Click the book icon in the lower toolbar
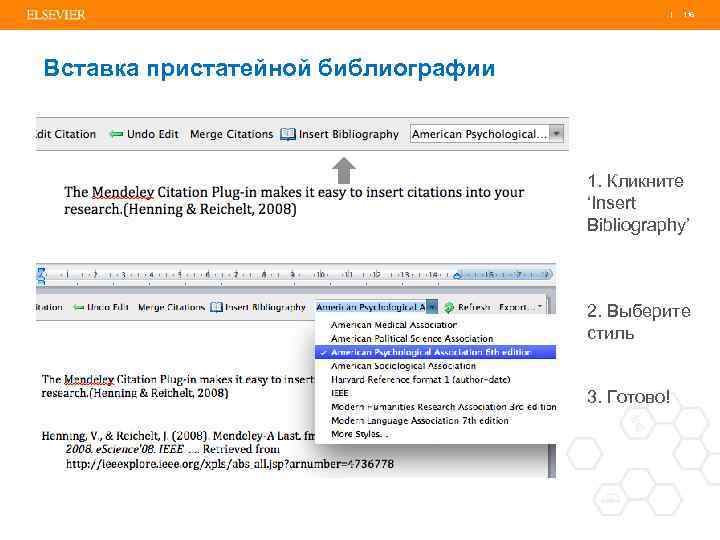Screen dimensions: 720x540 pos(216,307)
